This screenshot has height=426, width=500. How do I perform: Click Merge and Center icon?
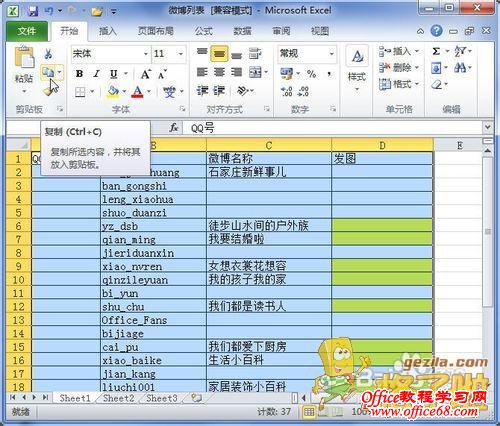(255, 72)
